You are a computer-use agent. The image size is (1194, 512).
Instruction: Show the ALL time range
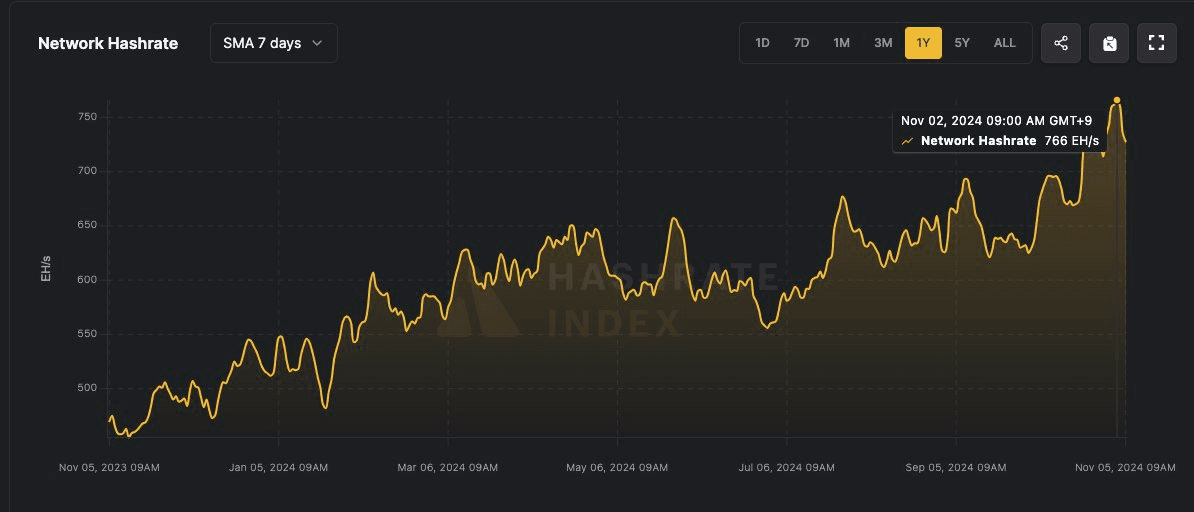pyautogui.click(x=1004, y=43)
